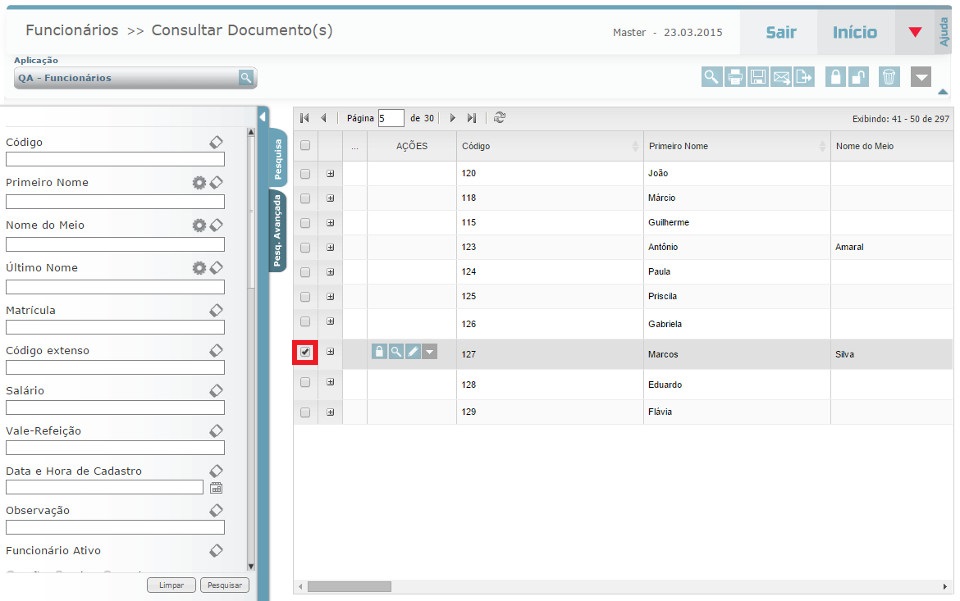Screen dimensions: 960x601
Task: Click the save floppy disk toolbar icon
Action: click(758, 77)
